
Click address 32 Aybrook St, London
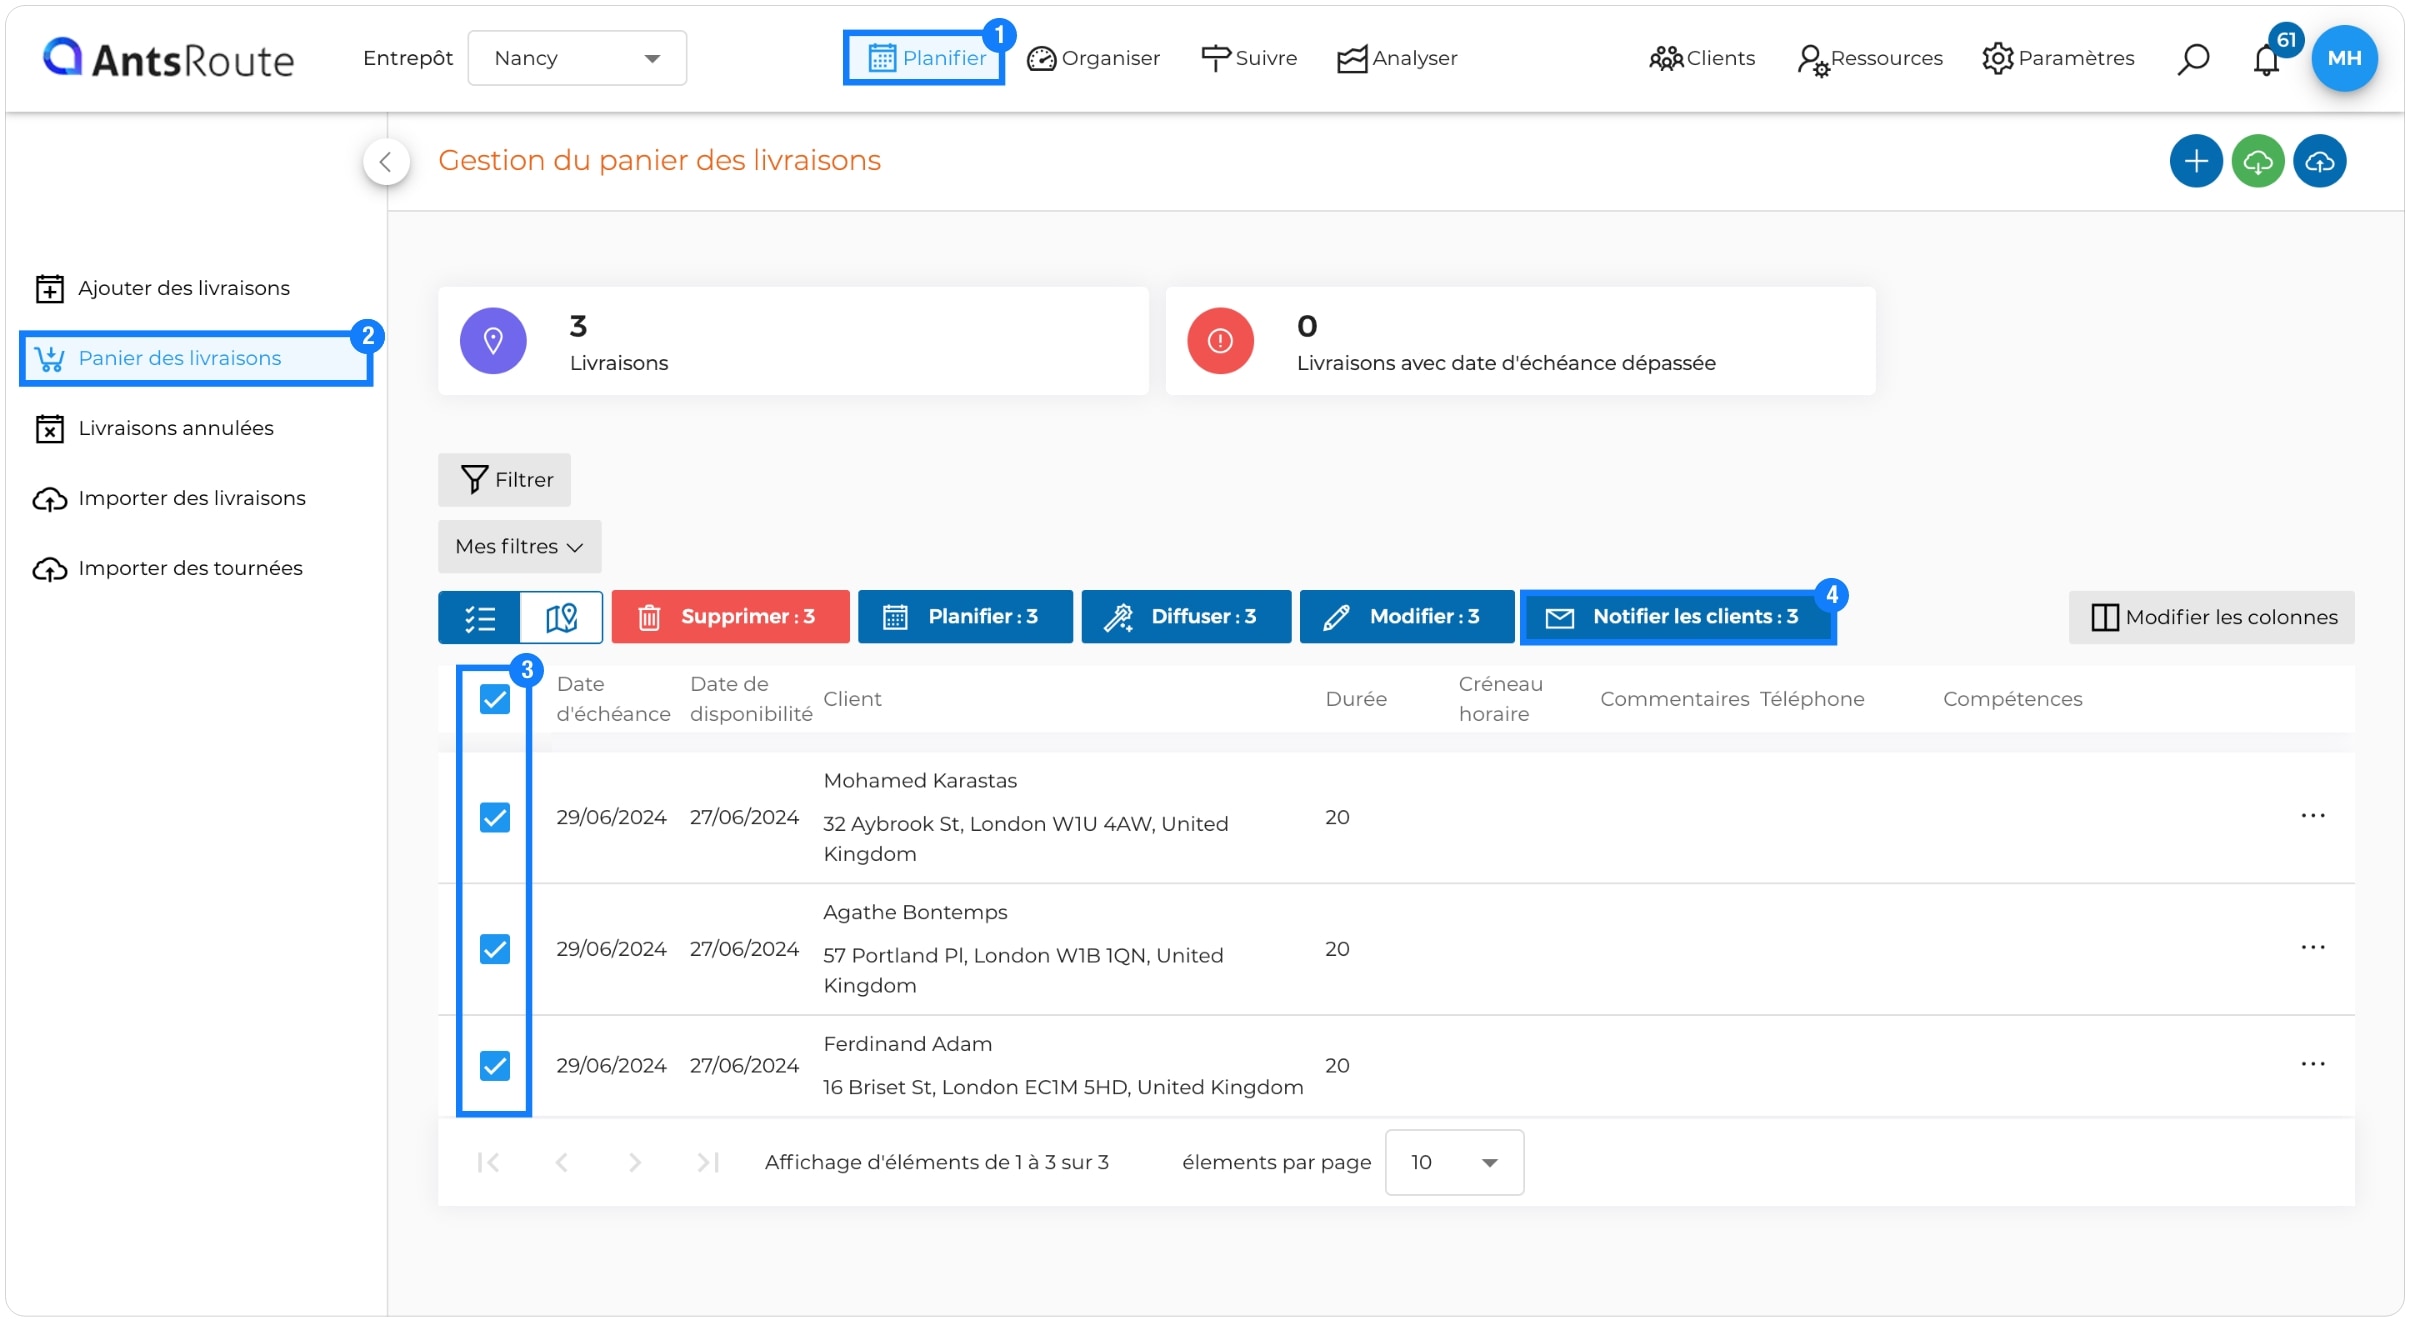(x=1025, y=839)
